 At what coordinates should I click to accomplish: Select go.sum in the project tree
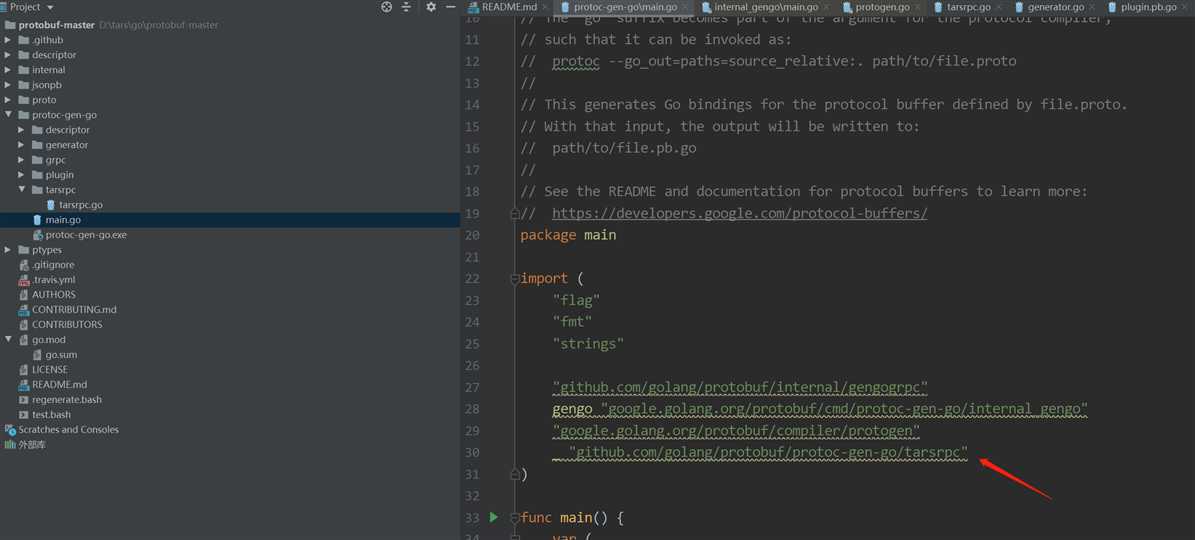pos(61,355)
